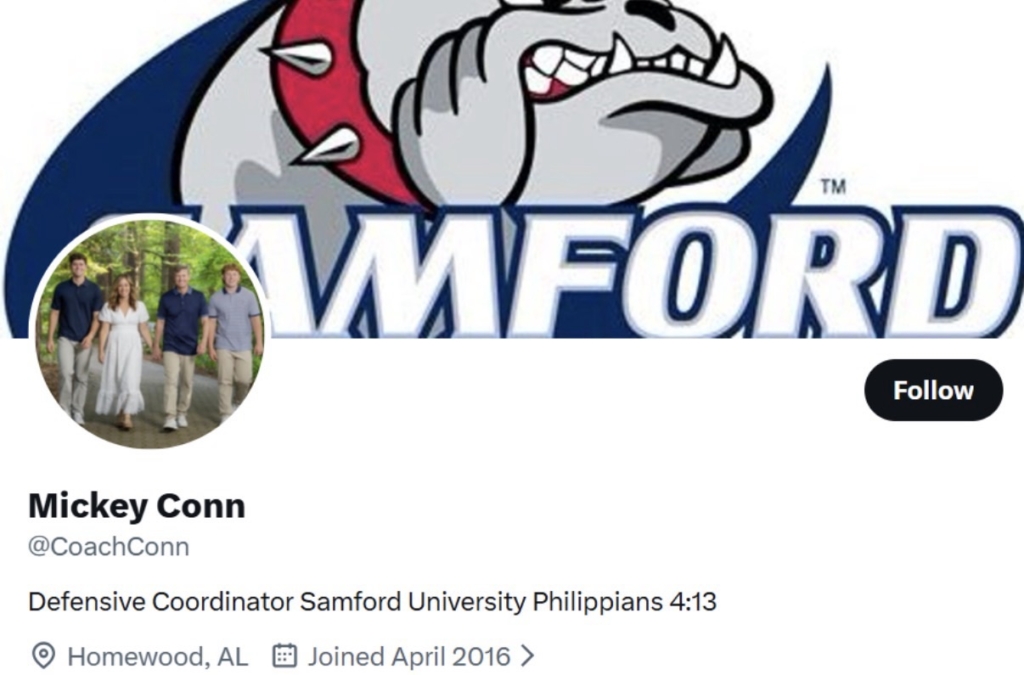Click Samford University in the bio
Viewport: 1024px width, 675px height.
[413, 601]
